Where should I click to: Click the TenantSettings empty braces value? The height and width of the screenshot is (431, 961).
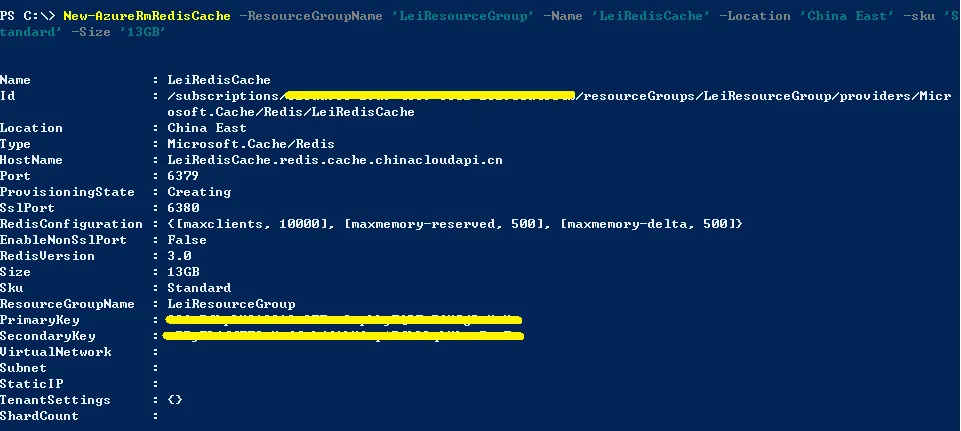(x=175, y=400)
